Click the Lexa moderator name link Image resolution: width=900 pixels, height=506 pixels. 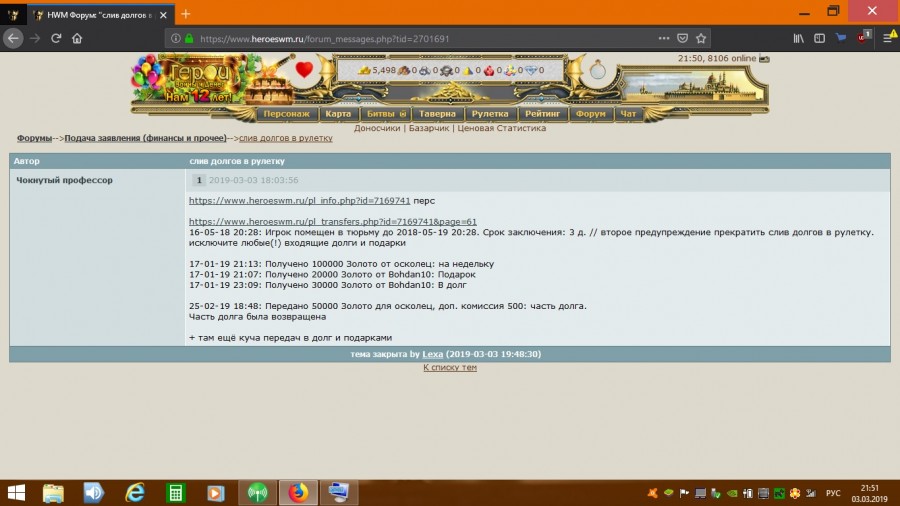(433, 354)
